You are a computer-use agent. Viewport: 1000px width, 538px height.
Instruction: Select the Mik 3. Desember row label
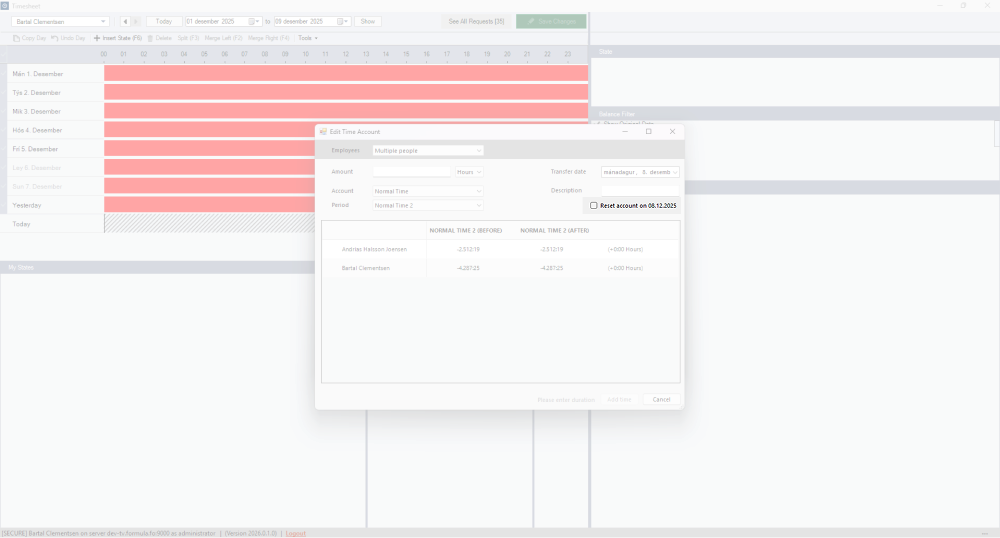tap(36, 112)
